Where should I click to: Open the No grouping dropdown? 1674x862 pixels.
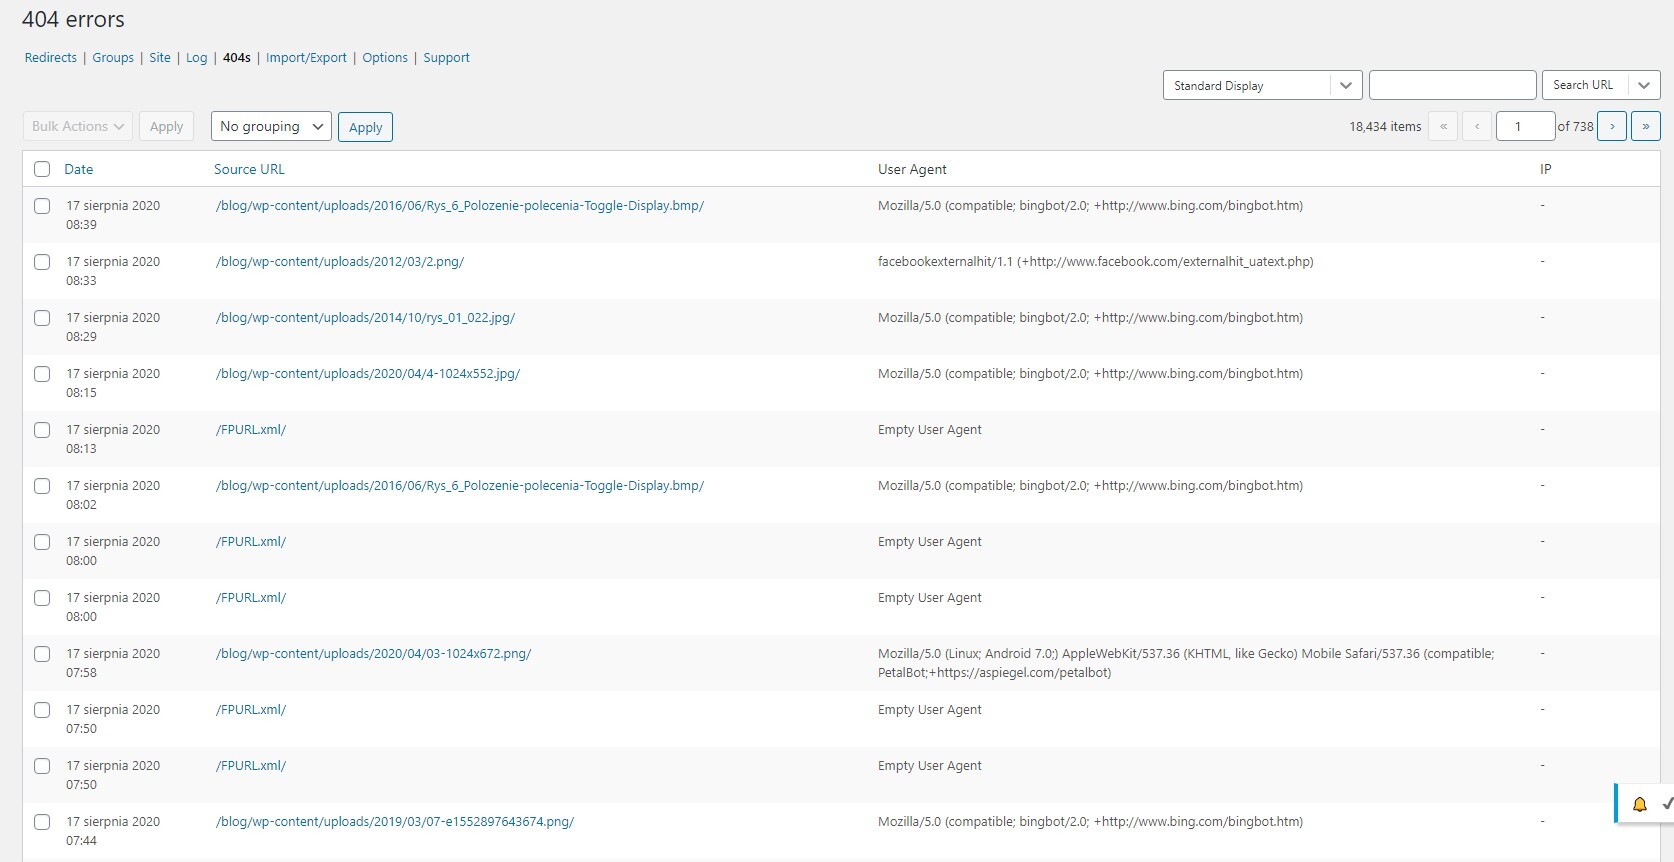271,126
